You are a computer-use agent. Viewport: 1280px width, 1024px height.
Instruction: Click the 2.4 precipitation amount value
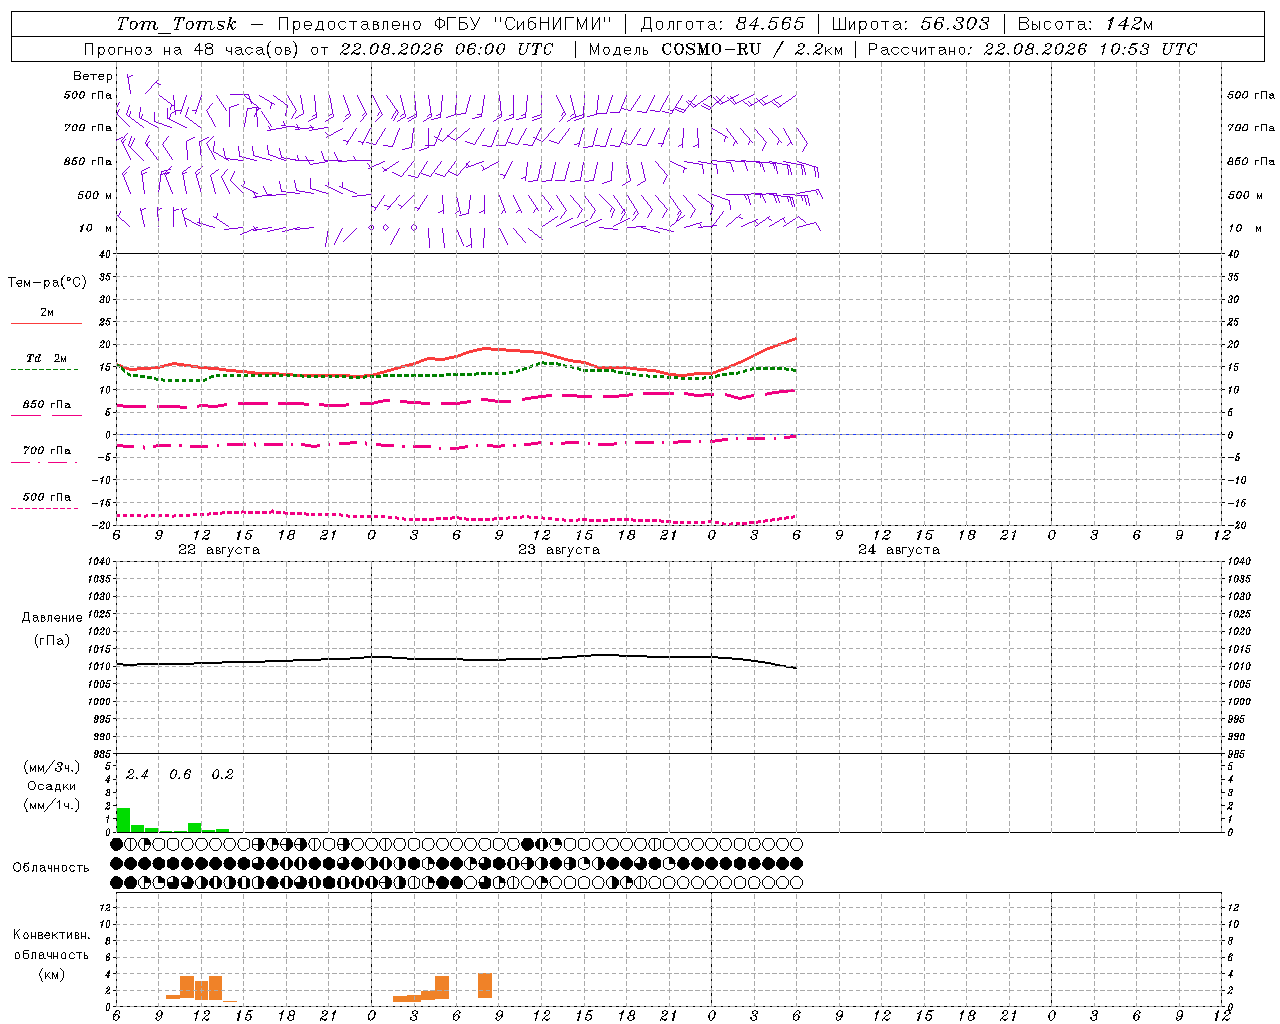point(137,774)
